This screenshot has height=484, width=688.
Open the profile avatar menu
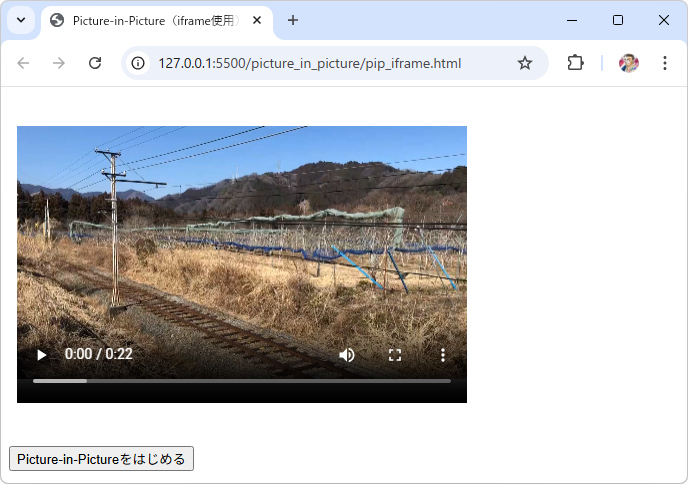click(x=629, y=63)
